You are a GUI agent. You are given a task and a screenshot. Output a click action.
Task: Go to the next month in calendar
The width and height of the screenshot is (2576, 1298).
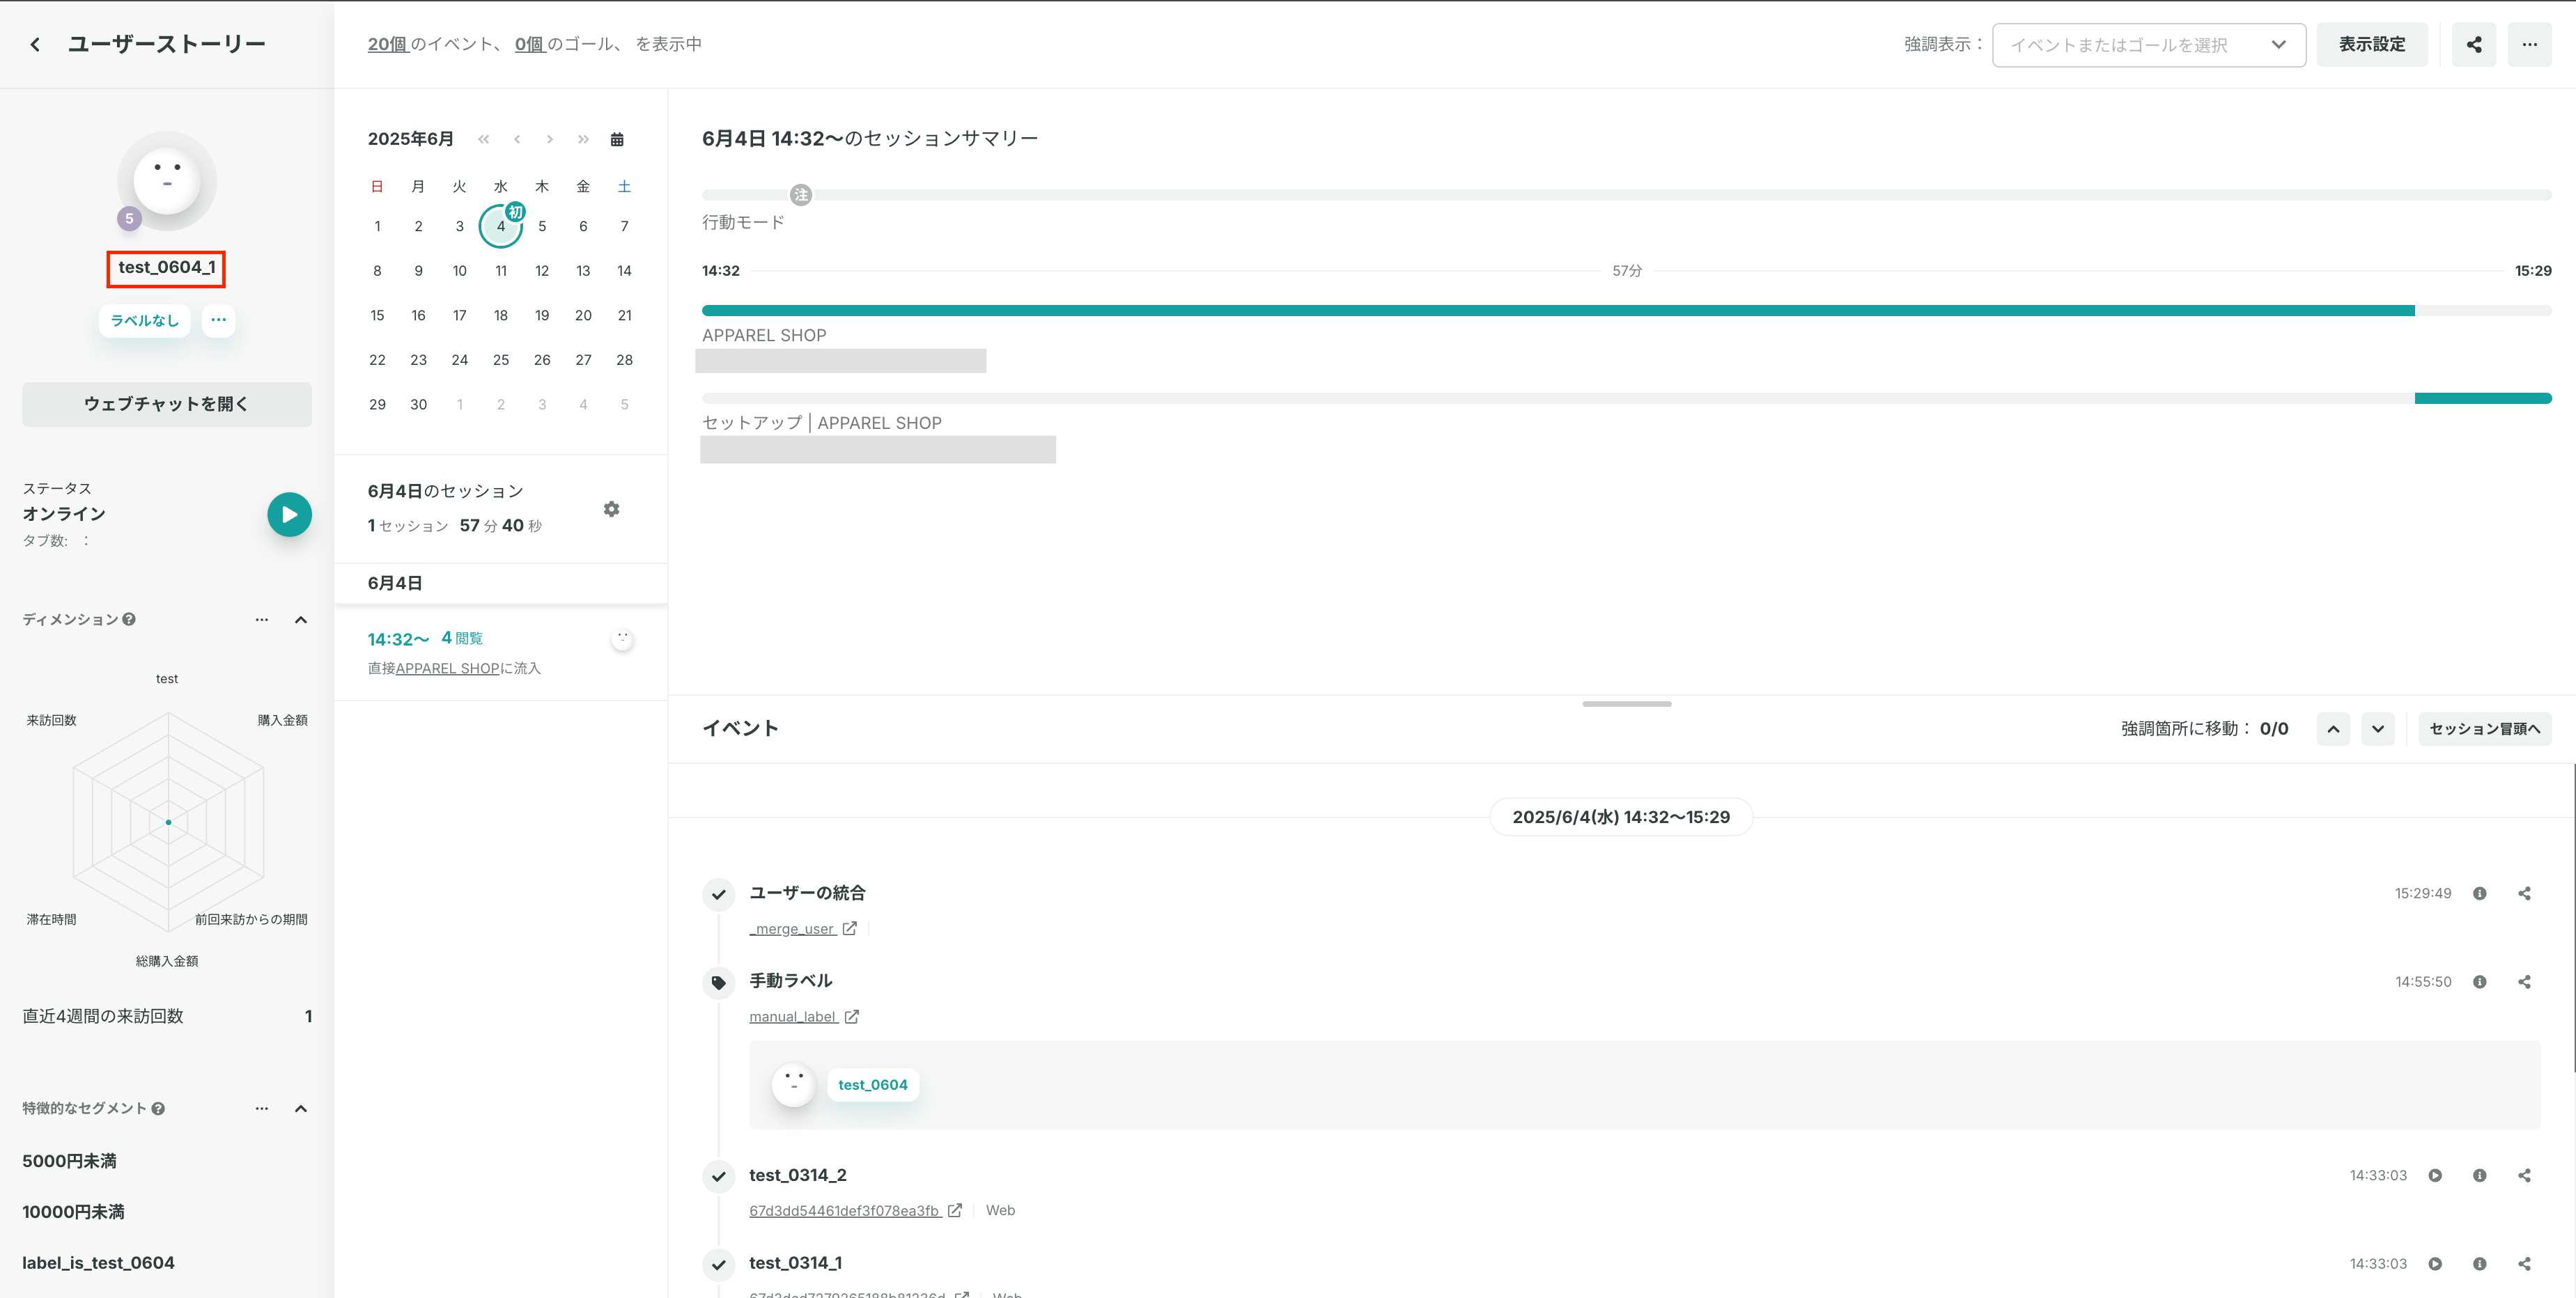[x=550, y=139]
